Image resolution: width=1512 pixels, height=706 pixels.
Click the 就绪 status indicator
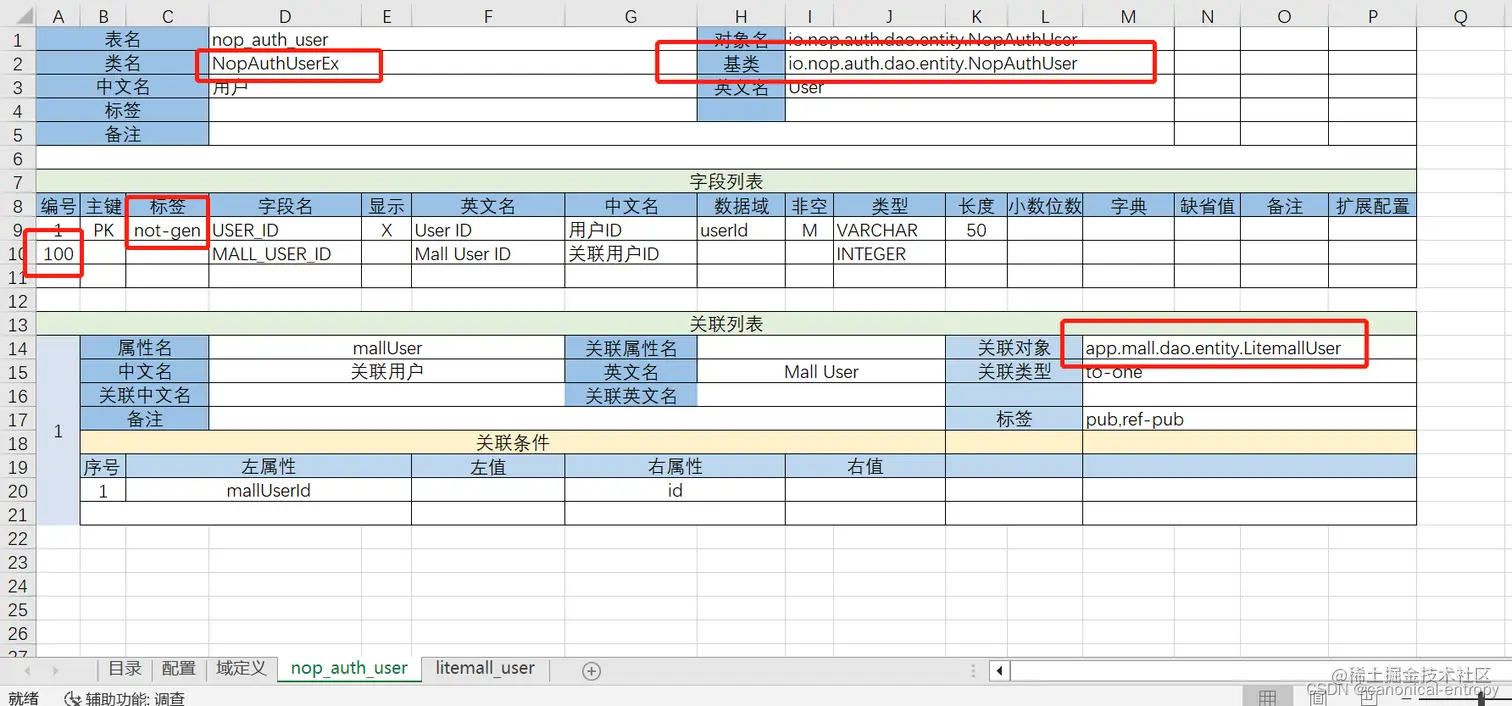pos(22,699)
